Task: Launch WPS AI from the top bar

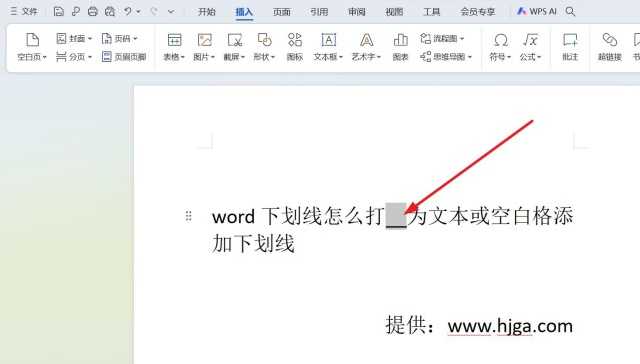Action: 536,11
